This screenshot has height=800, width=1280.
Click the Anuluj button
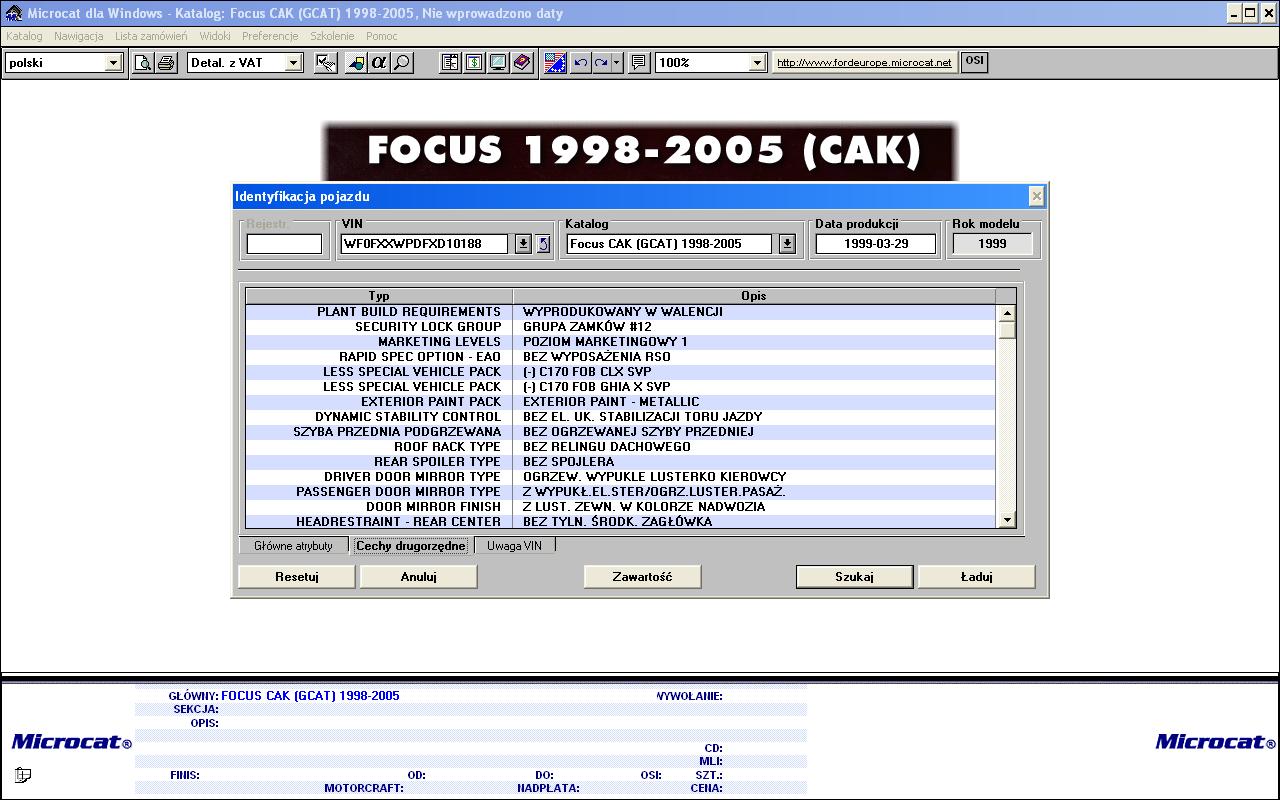419,577
